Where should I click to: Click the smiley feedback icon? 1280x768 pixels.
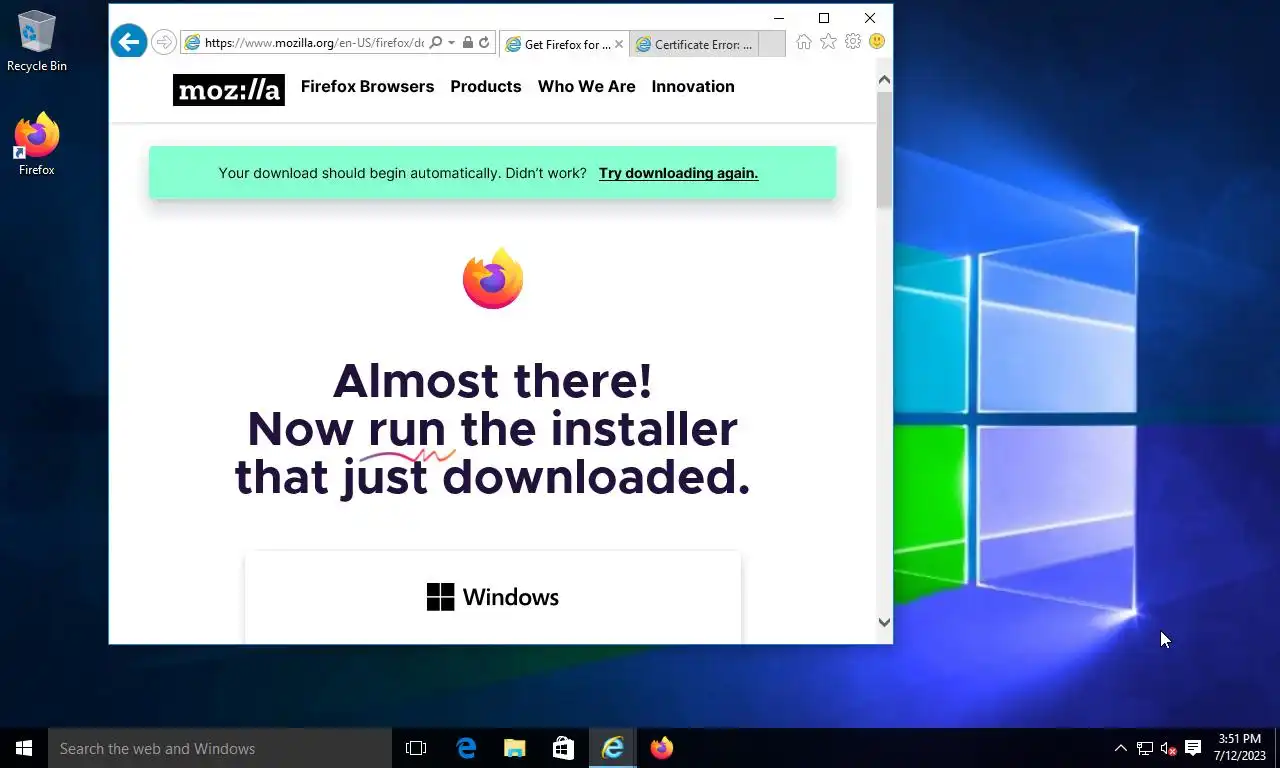877,41
